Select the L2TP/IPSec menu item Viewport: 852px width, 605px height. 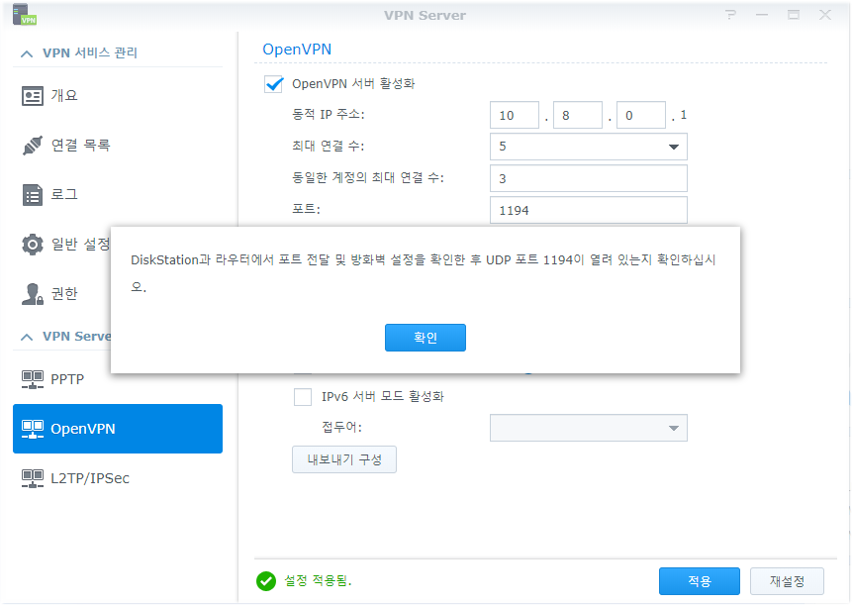tap(118, 478)
